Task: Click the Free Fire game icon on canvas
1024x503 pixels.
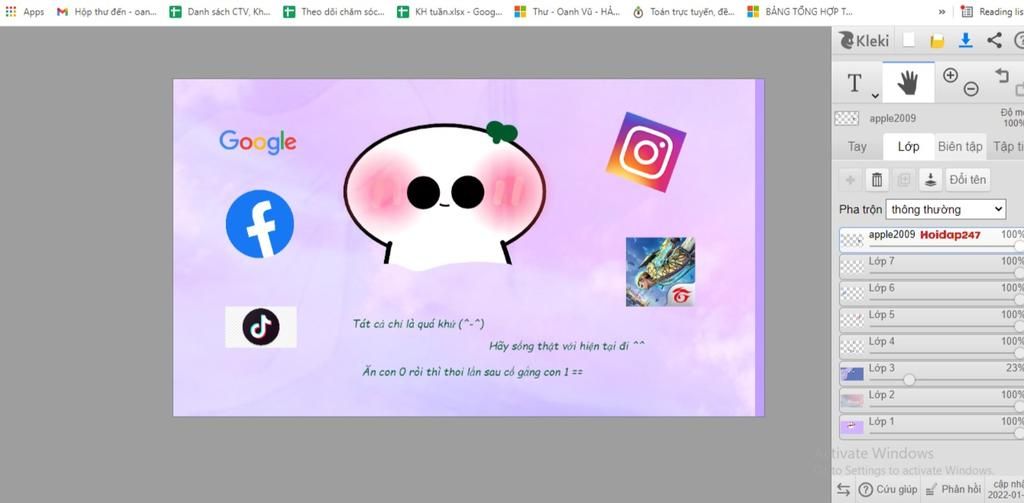Action: [x=660, y=272]
